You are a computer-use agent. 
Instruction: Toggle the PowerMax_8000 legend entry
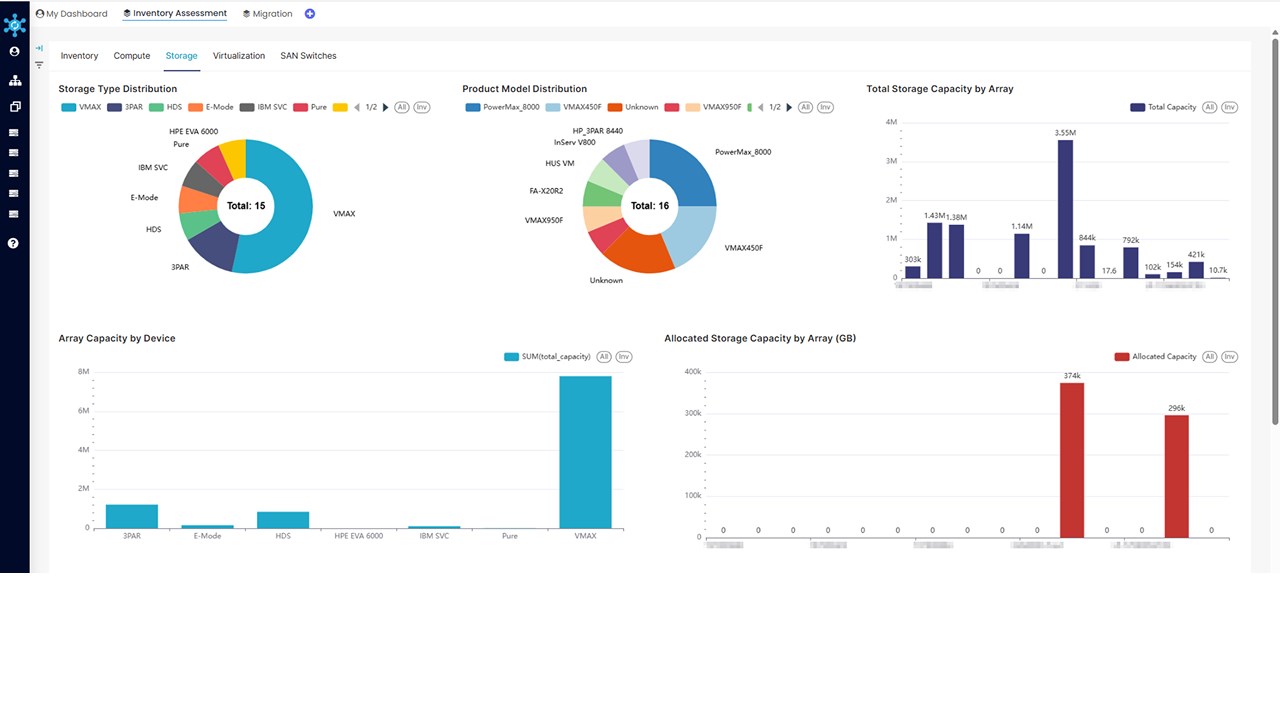pos(502,107)
